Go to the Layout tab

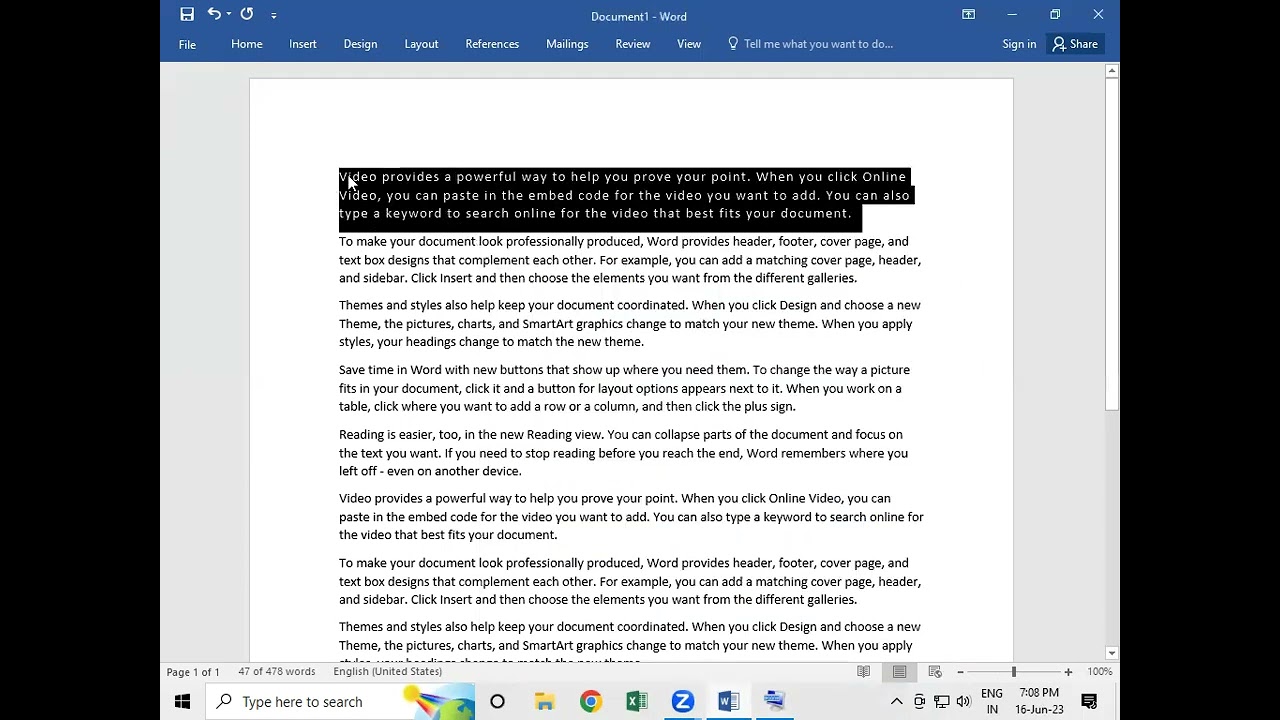coord(421,44)
